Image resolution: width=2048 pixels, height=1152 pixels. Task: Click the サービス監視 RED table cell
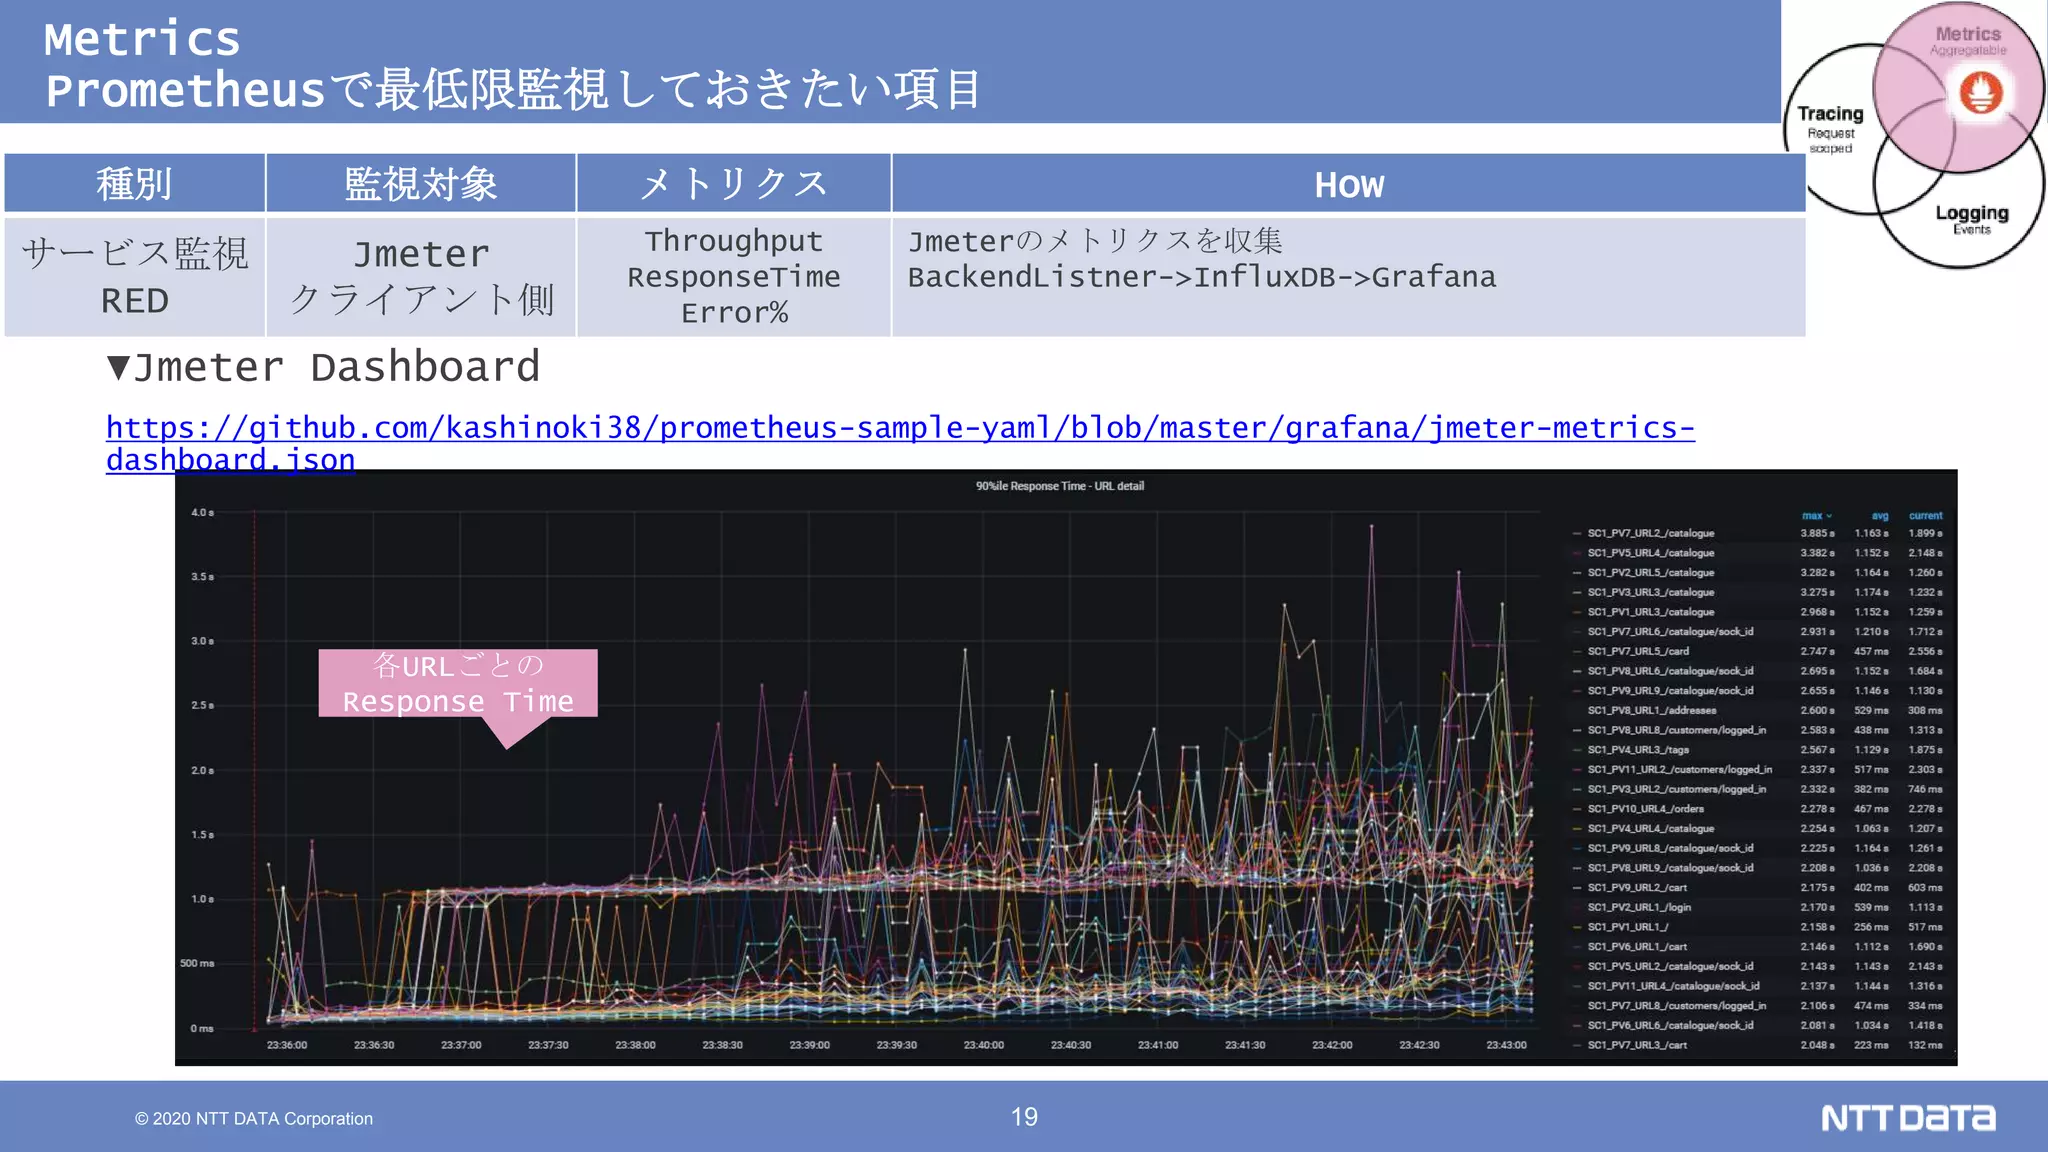[x=134, y=277]
